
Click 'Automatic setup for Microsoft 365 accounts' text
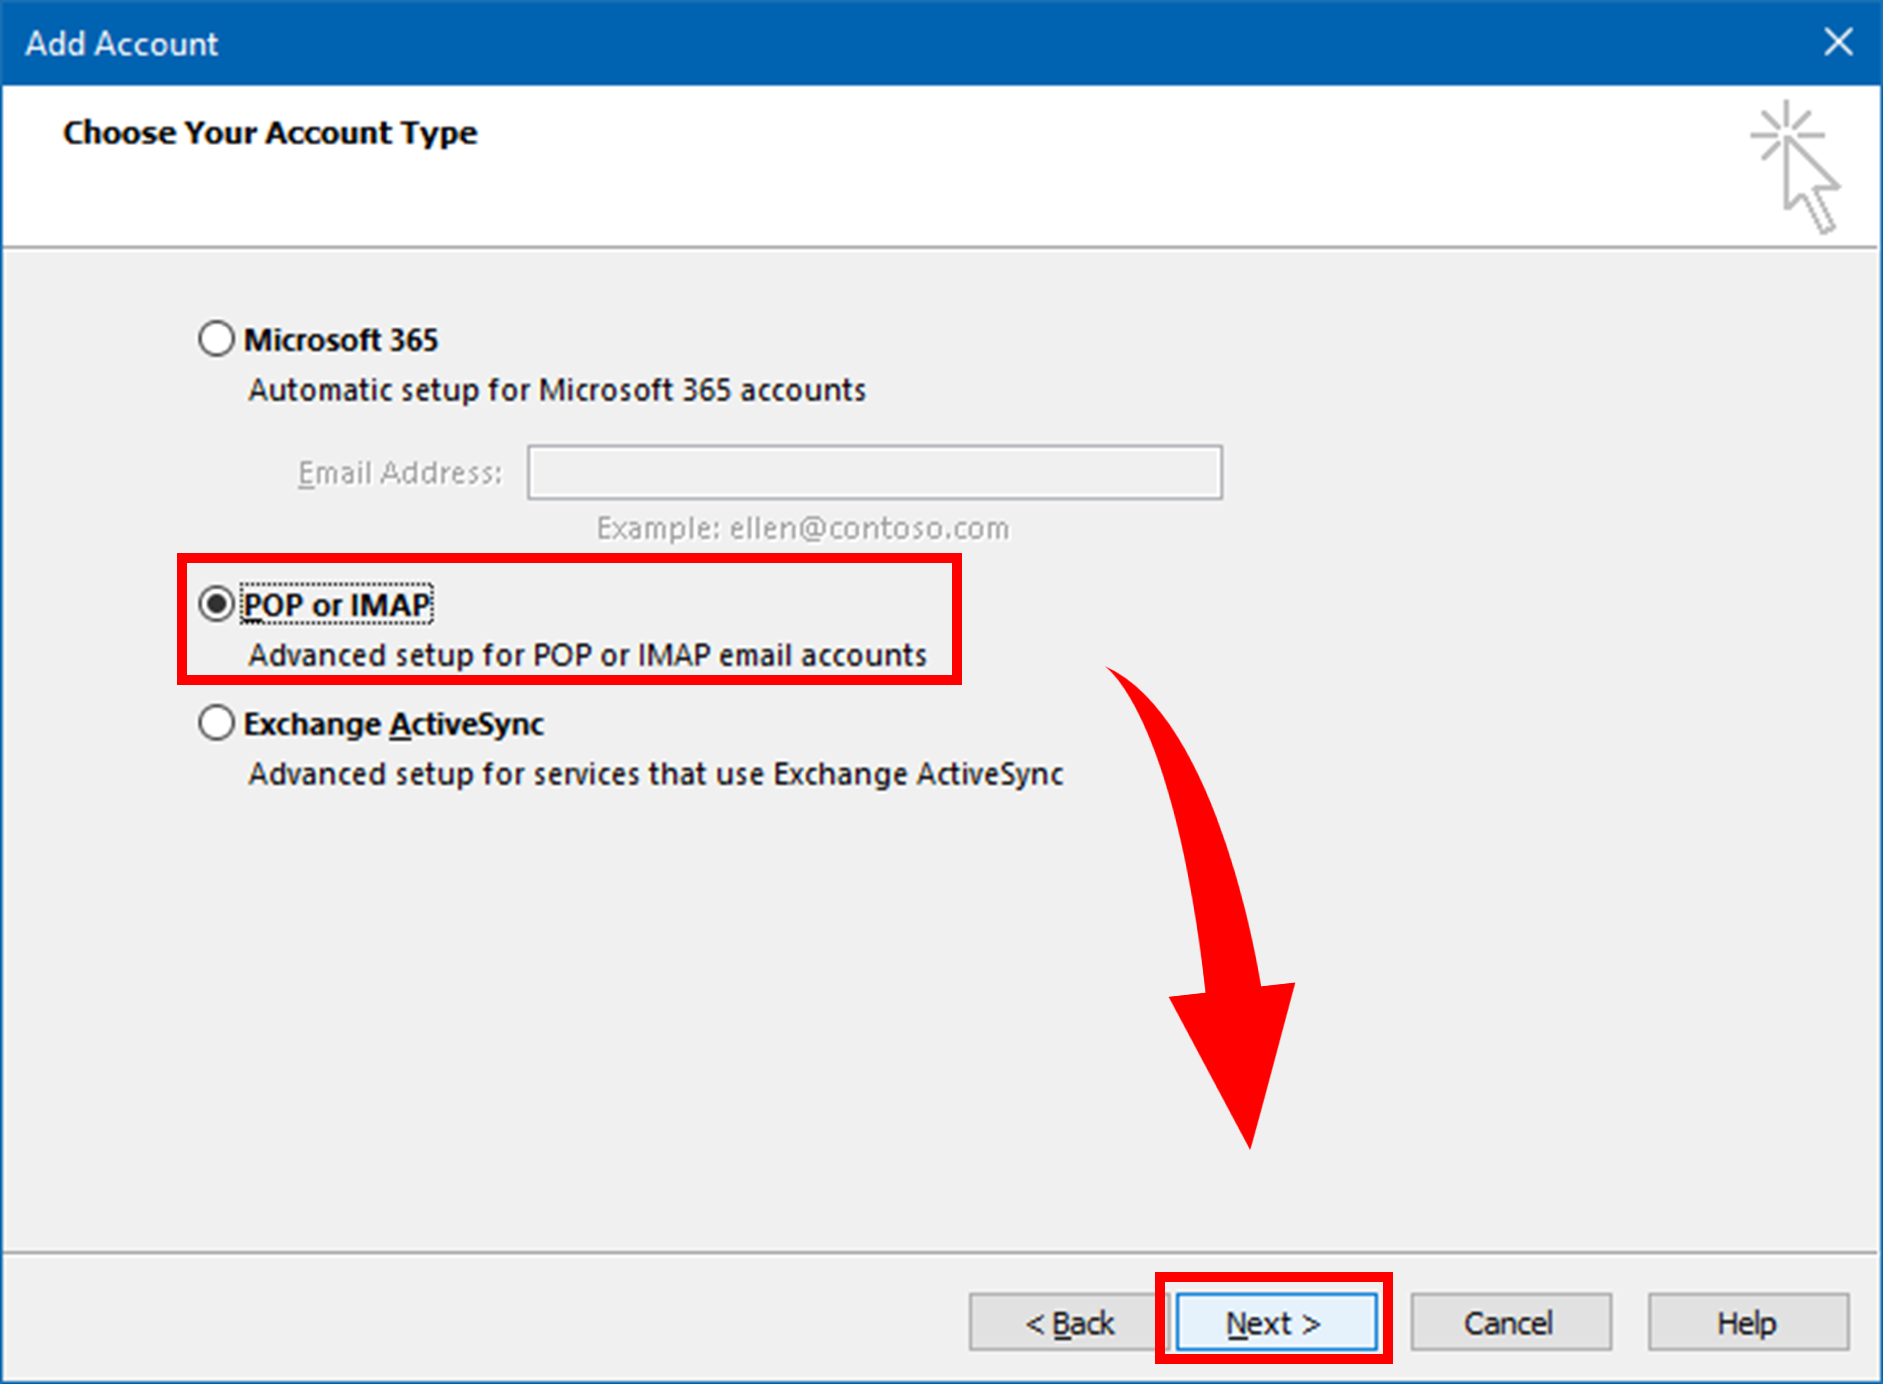point(557,390)
